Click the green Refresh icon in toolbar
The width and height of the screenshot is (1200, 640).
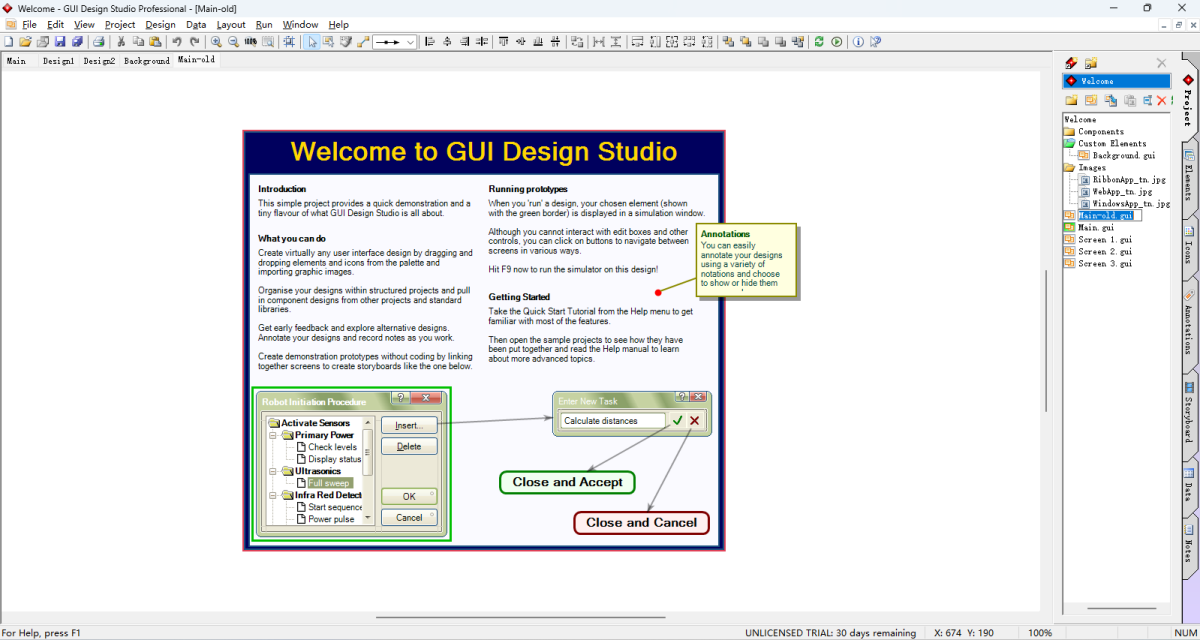[x=820, y=42]
